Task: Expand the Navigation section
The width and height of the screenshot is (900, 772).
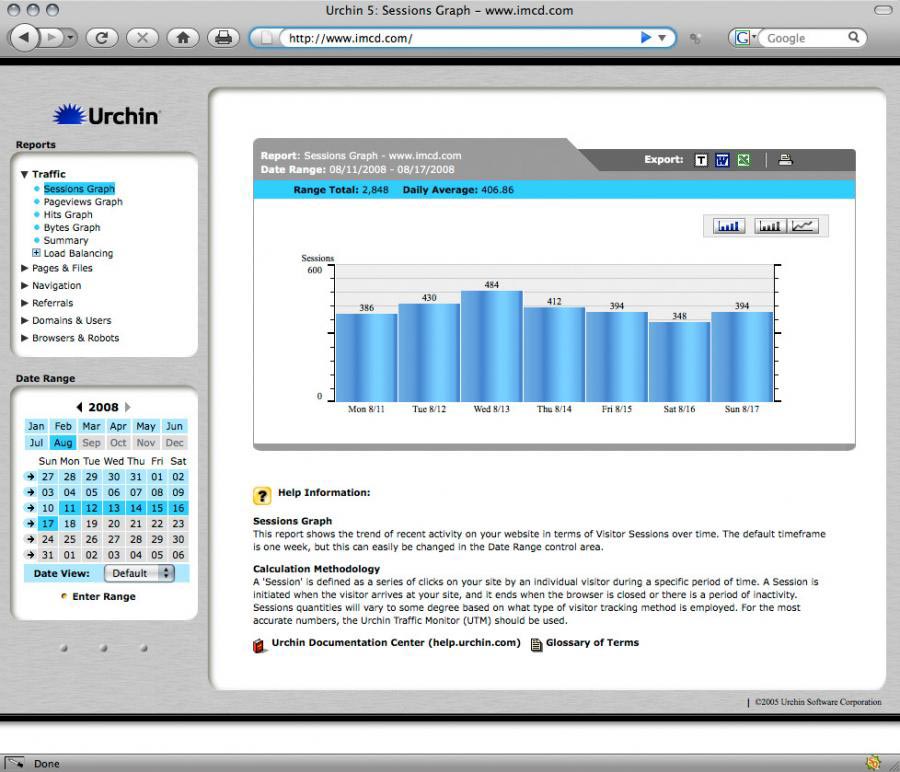Action: (25, 285)
